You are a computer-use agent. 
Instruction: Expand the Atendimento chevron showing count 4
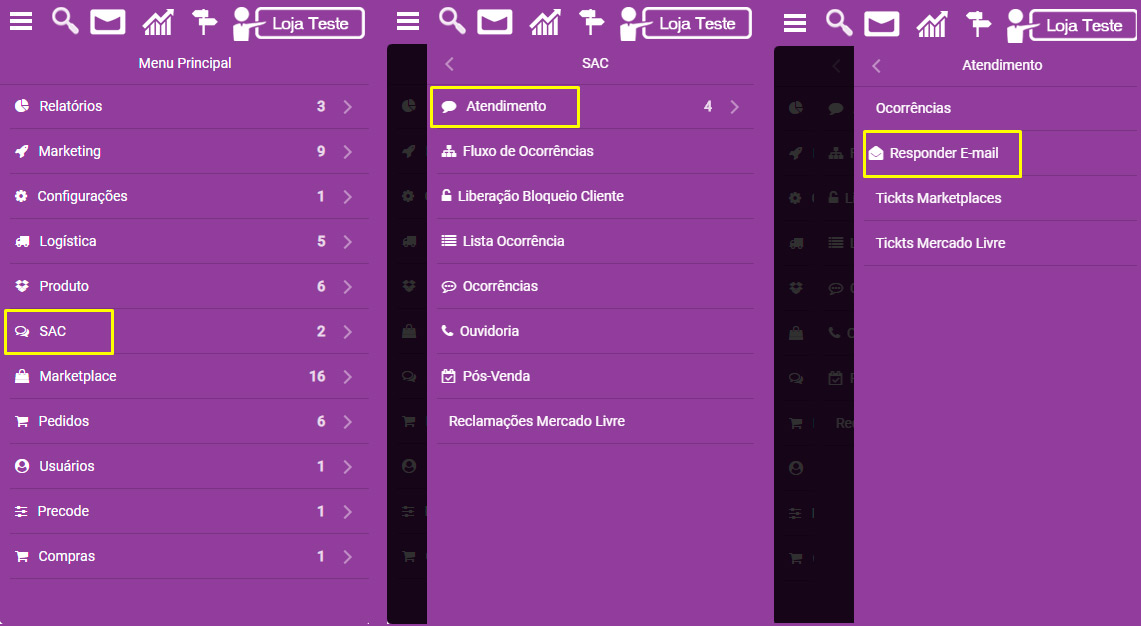(734, 107)
